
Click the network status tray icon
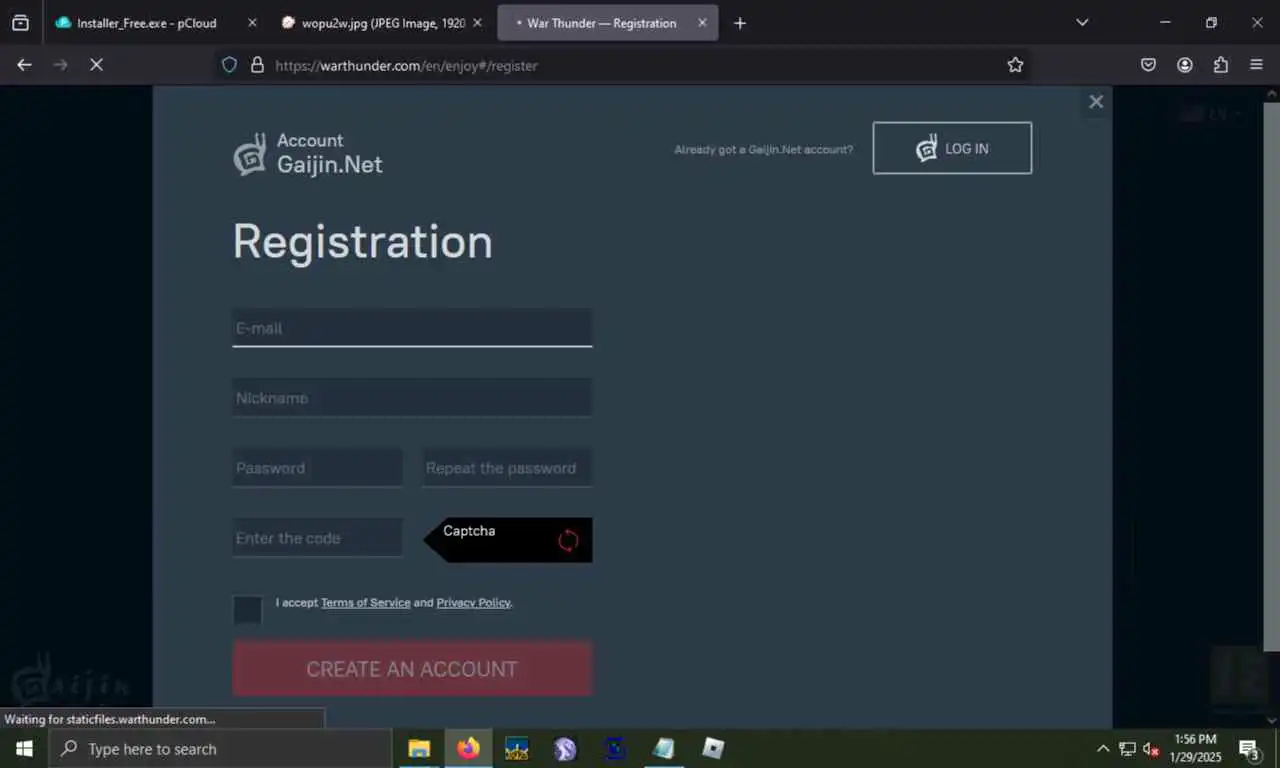pyautogui.click(x=1128, y=749)
